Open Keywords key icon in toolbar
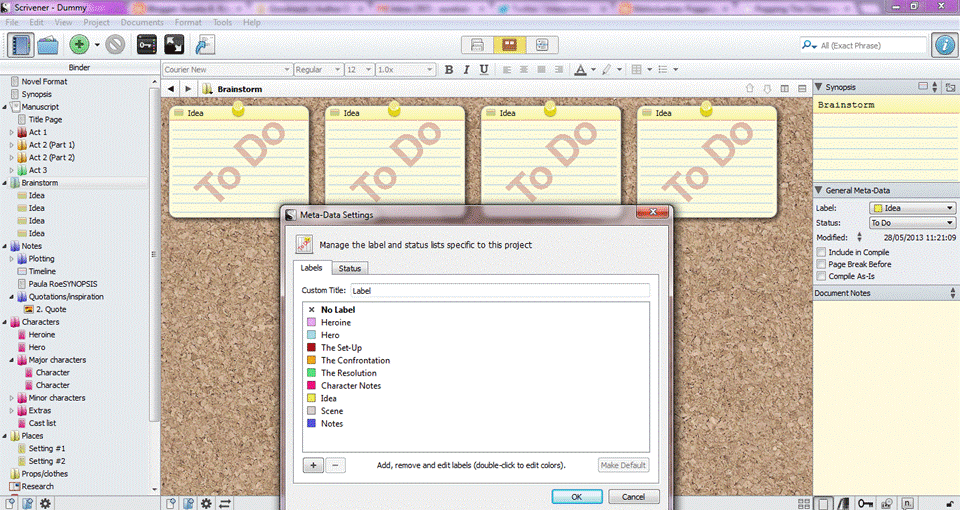 (146, 45)
